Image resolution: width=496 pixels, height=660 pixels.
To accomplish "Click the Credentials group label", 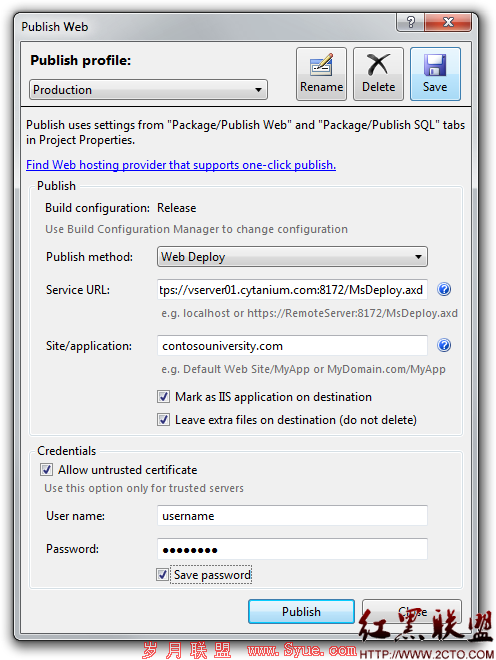I will [x=67, y=451].
